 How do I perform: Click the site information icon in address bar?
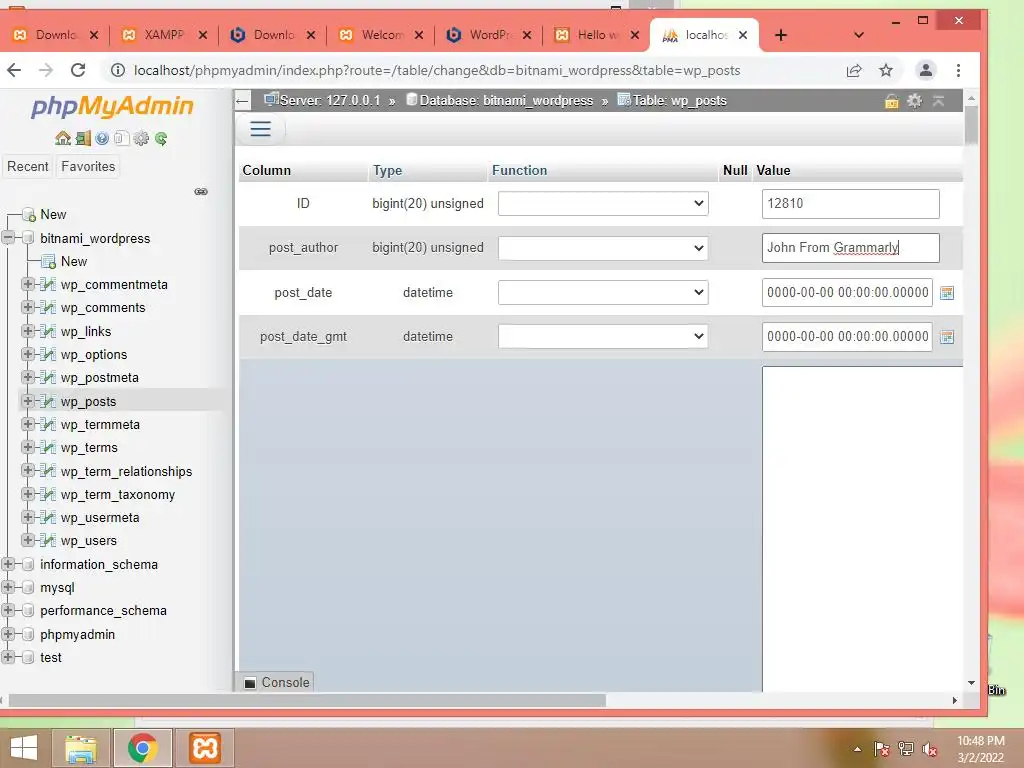coord(118,70)
